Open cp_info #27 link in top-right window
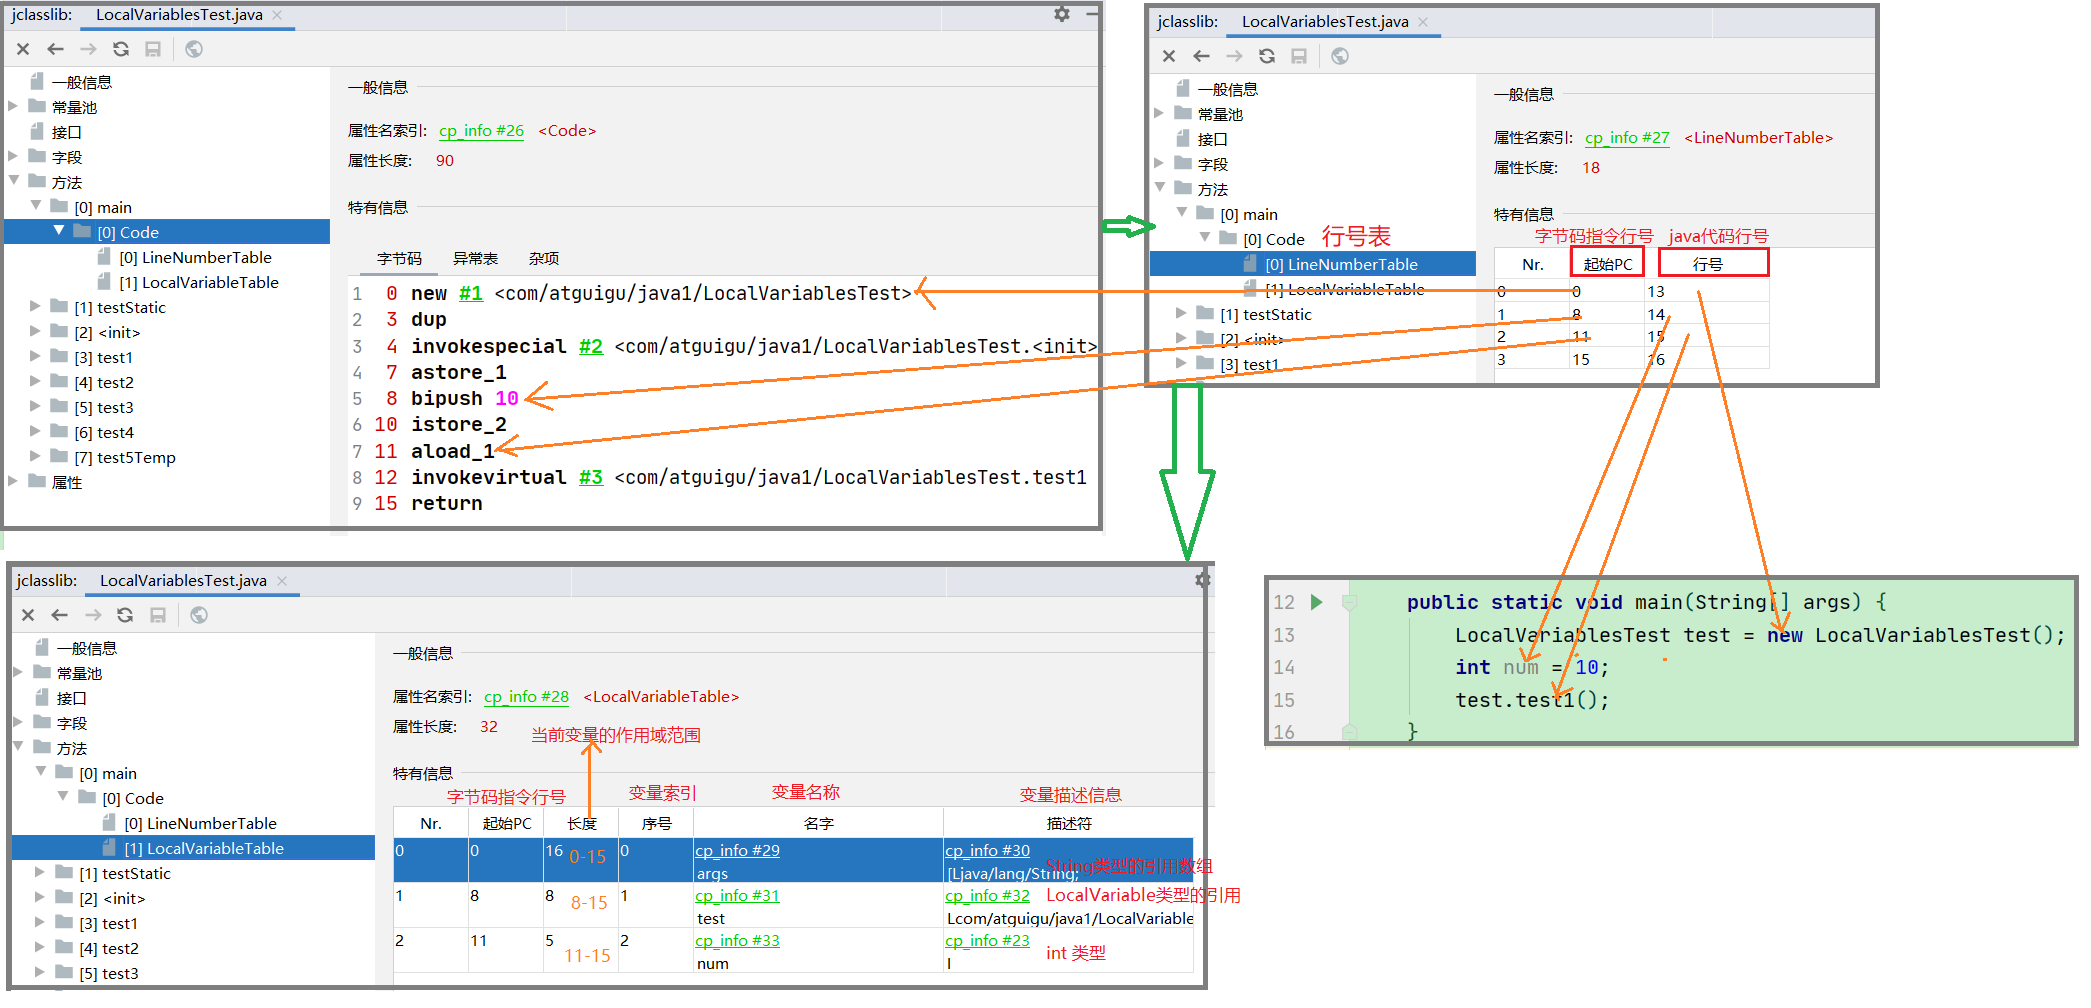Viewport: 2091px width, 1008px height. coord(1627,138)
